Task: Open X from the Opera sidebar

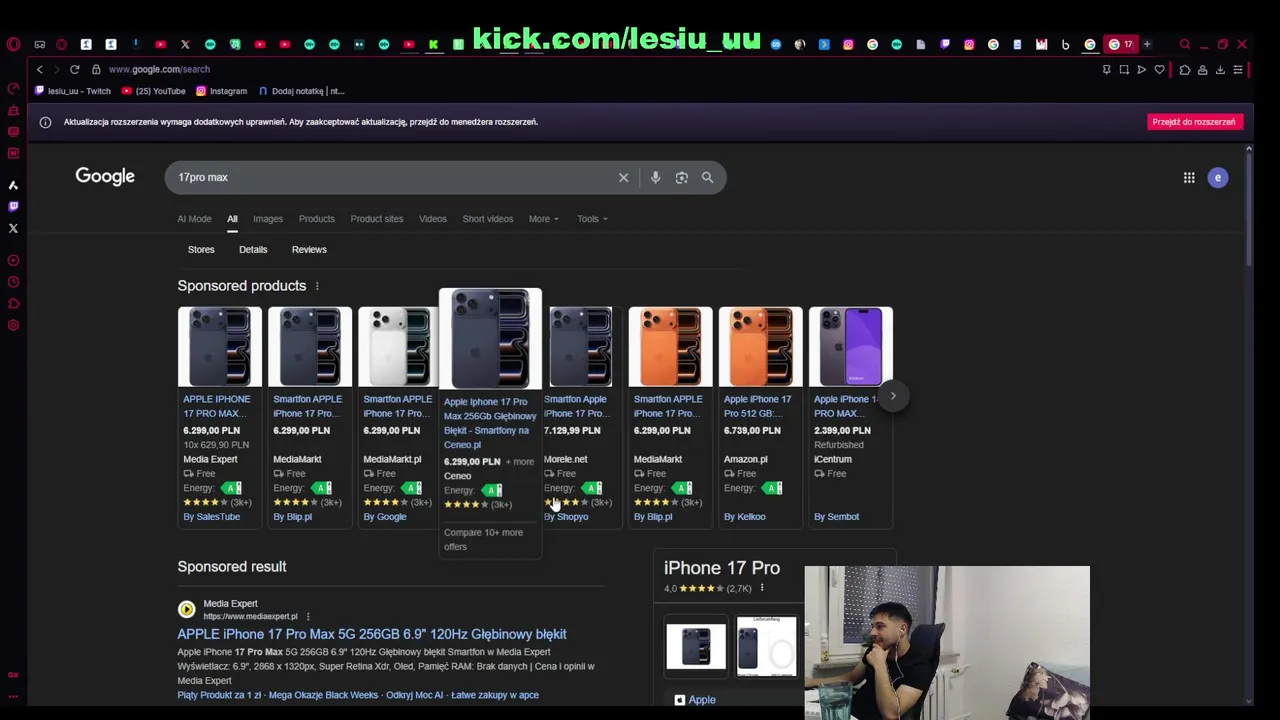Action: pos(13,228)
